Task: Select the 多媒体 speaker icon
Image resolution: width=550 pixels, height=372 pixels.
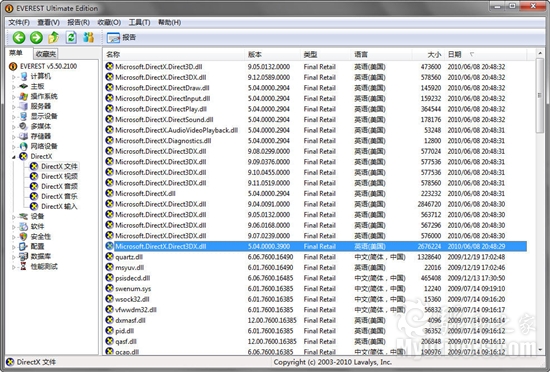Action: (x=24, y=126)
